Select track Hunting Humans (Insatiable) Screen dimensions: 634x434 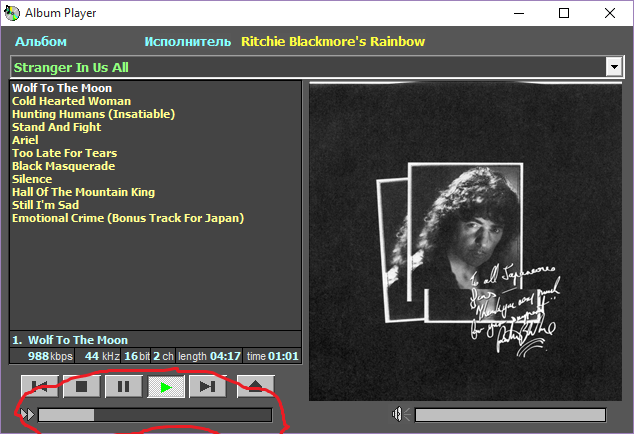click(93, 114)
